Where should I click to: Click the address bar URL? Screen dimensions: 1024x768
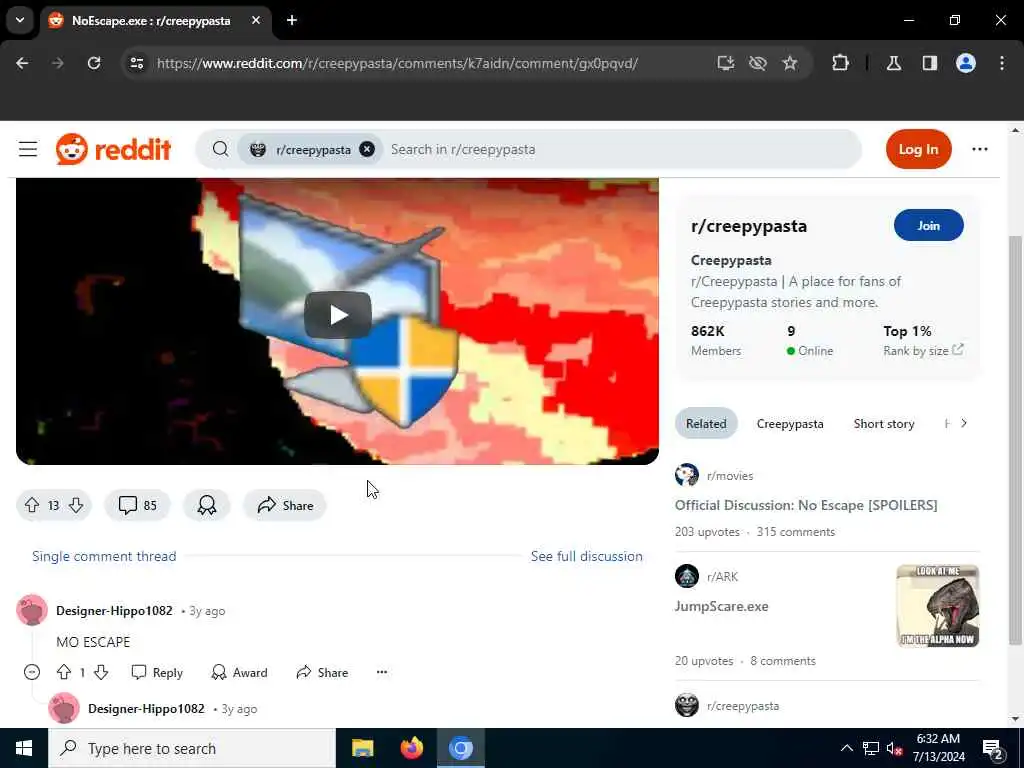pyautogui.click(x=397, y=63)
